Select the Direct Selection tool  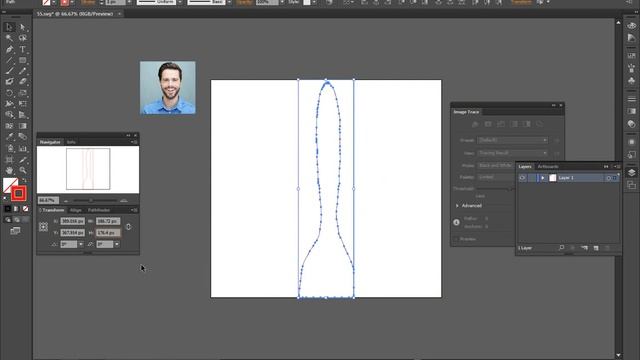pyautogui.click(x=22, y=27)
